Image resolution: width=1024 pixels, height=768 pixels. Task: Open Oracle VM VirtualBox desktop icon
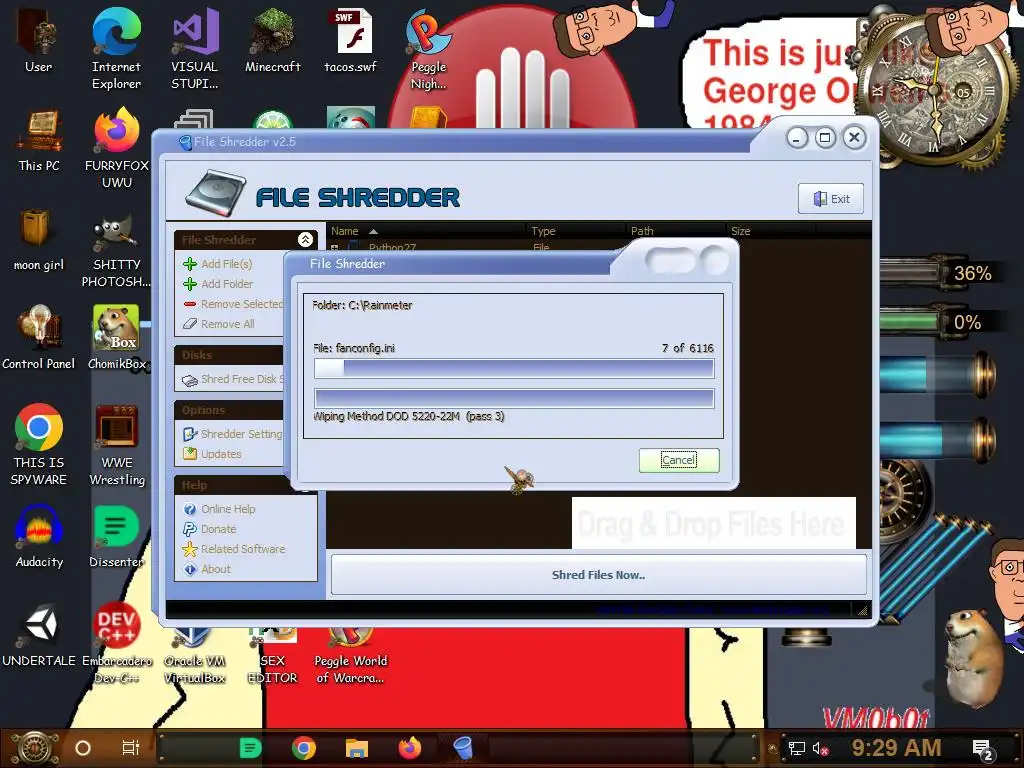click(195, 656)
